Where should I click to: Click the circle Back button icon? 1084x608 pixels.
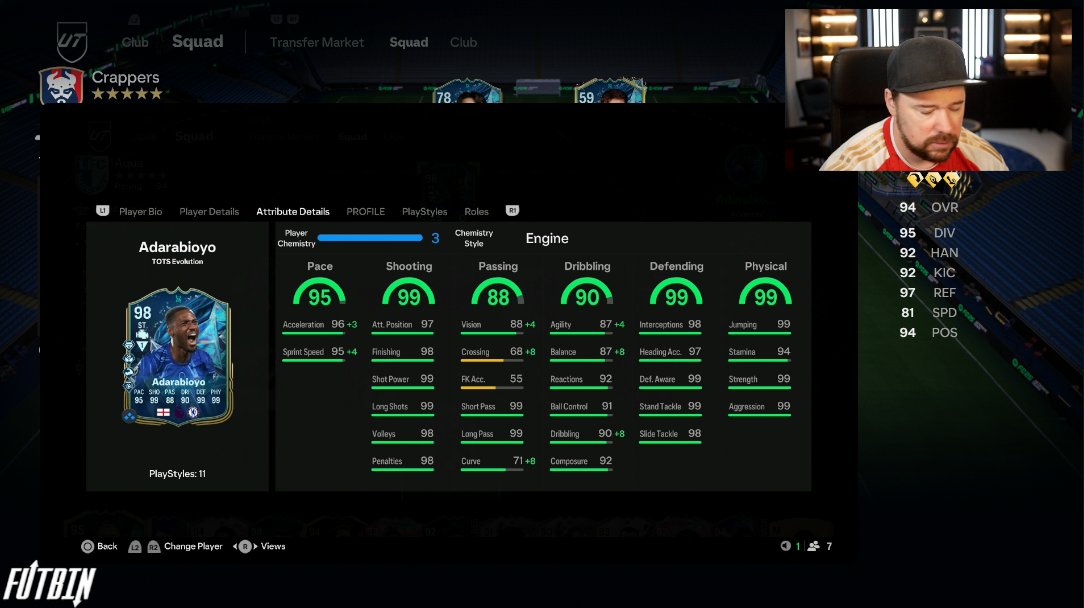(87, 546)
